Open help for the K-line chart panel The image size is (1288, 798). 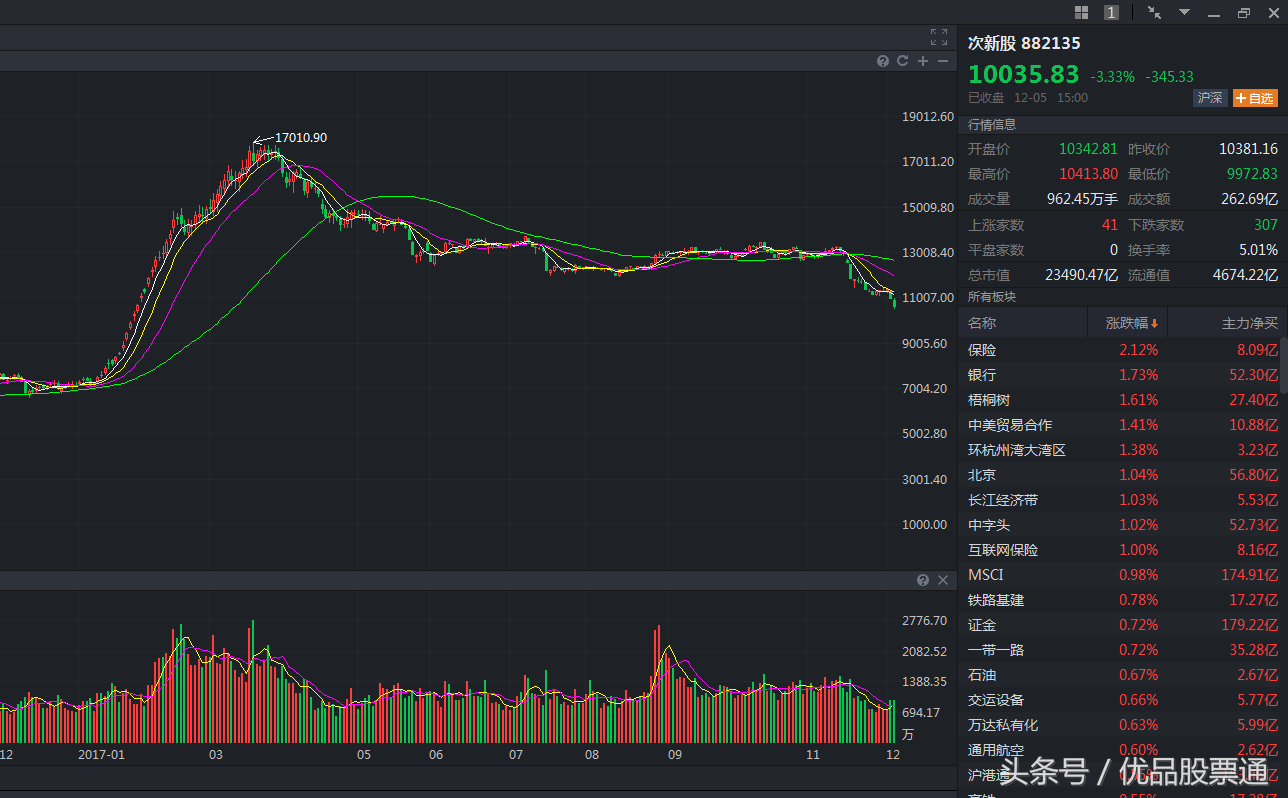pos(883,61)
